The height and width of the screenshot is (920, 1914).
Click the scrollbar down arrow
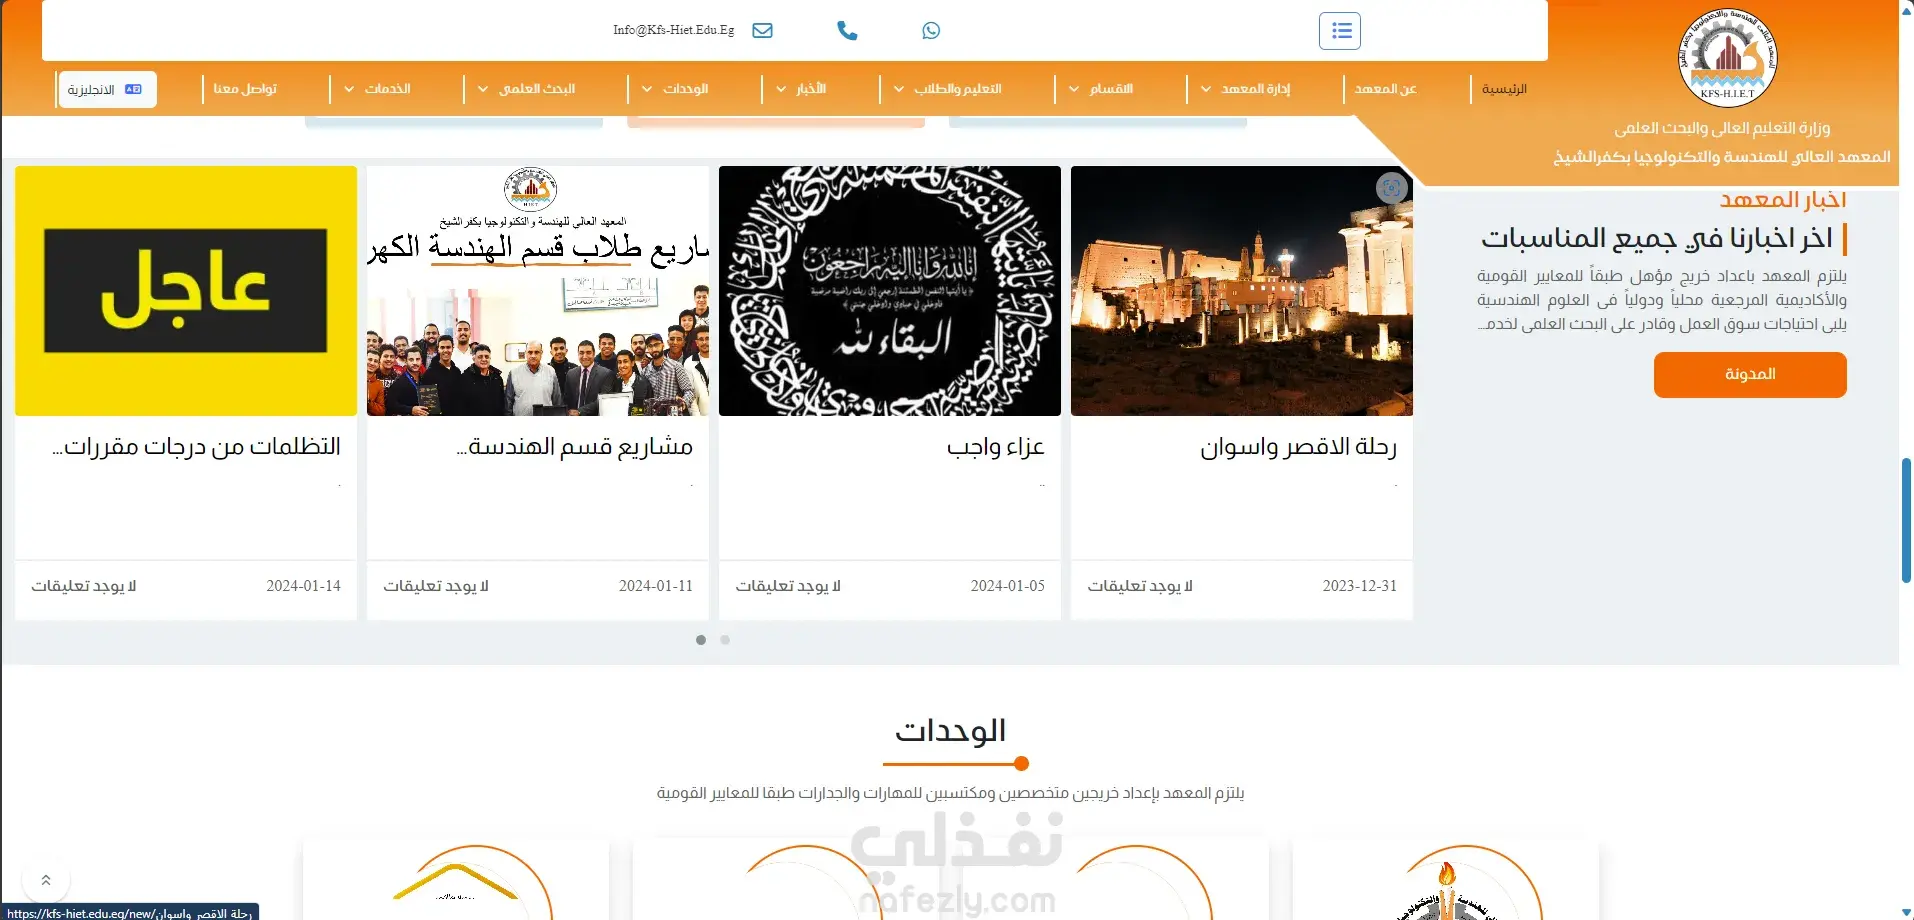[1906, 912]
